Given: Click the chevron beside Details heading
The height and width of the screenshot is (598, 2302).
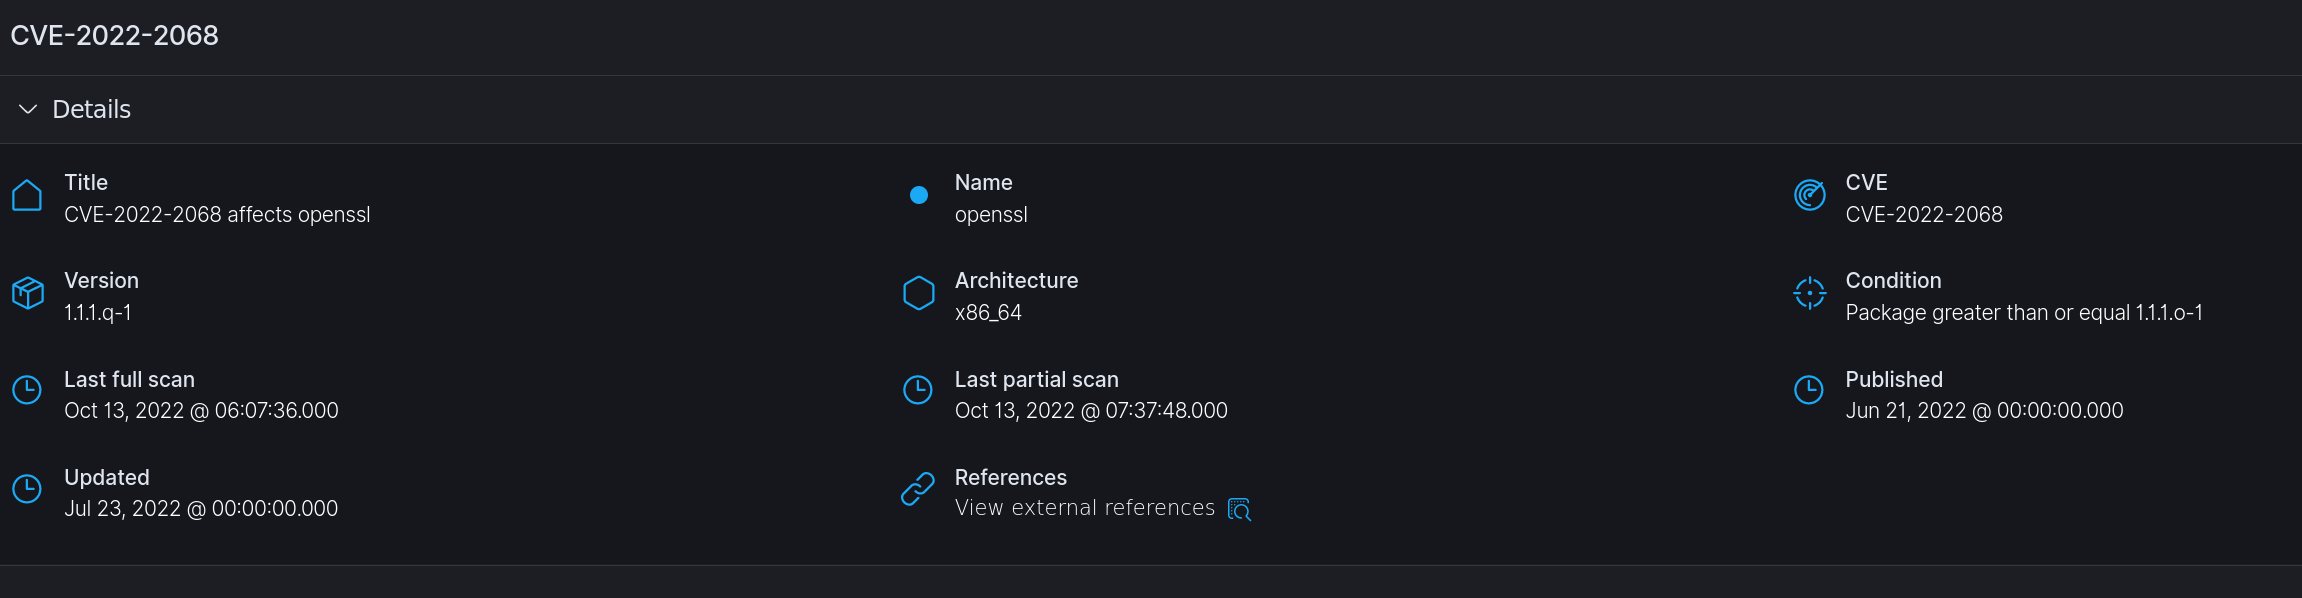Looking at the screenshot, I should pyautogui.click(x=27, y=109).
